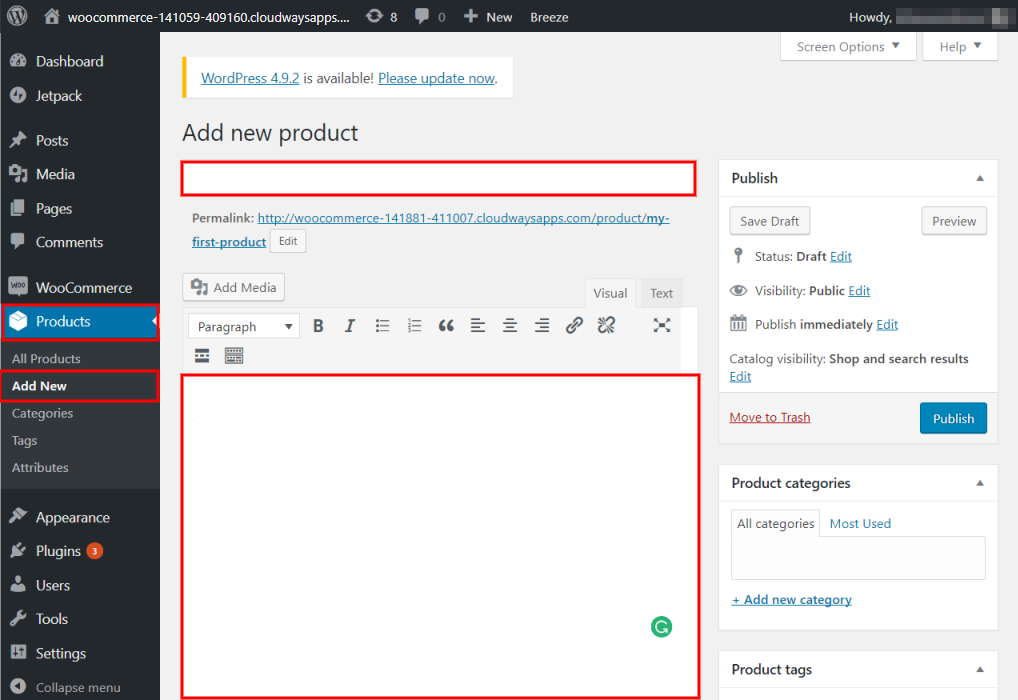Click the WordPress 4.9.2 link
1018x700 pixels.
pyautogui.click(x=250, y=78)
